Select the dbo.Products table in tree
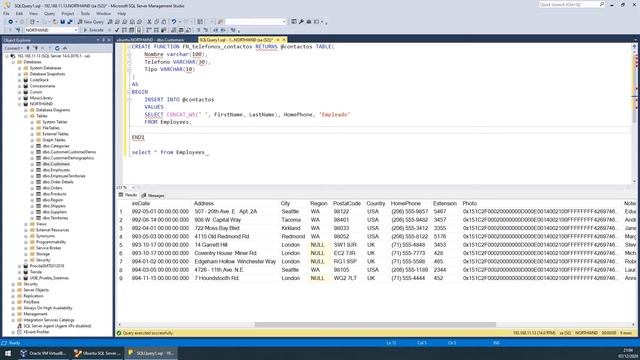Image resolution: width=640 pixels, height=360 pixels. point(54,194)
